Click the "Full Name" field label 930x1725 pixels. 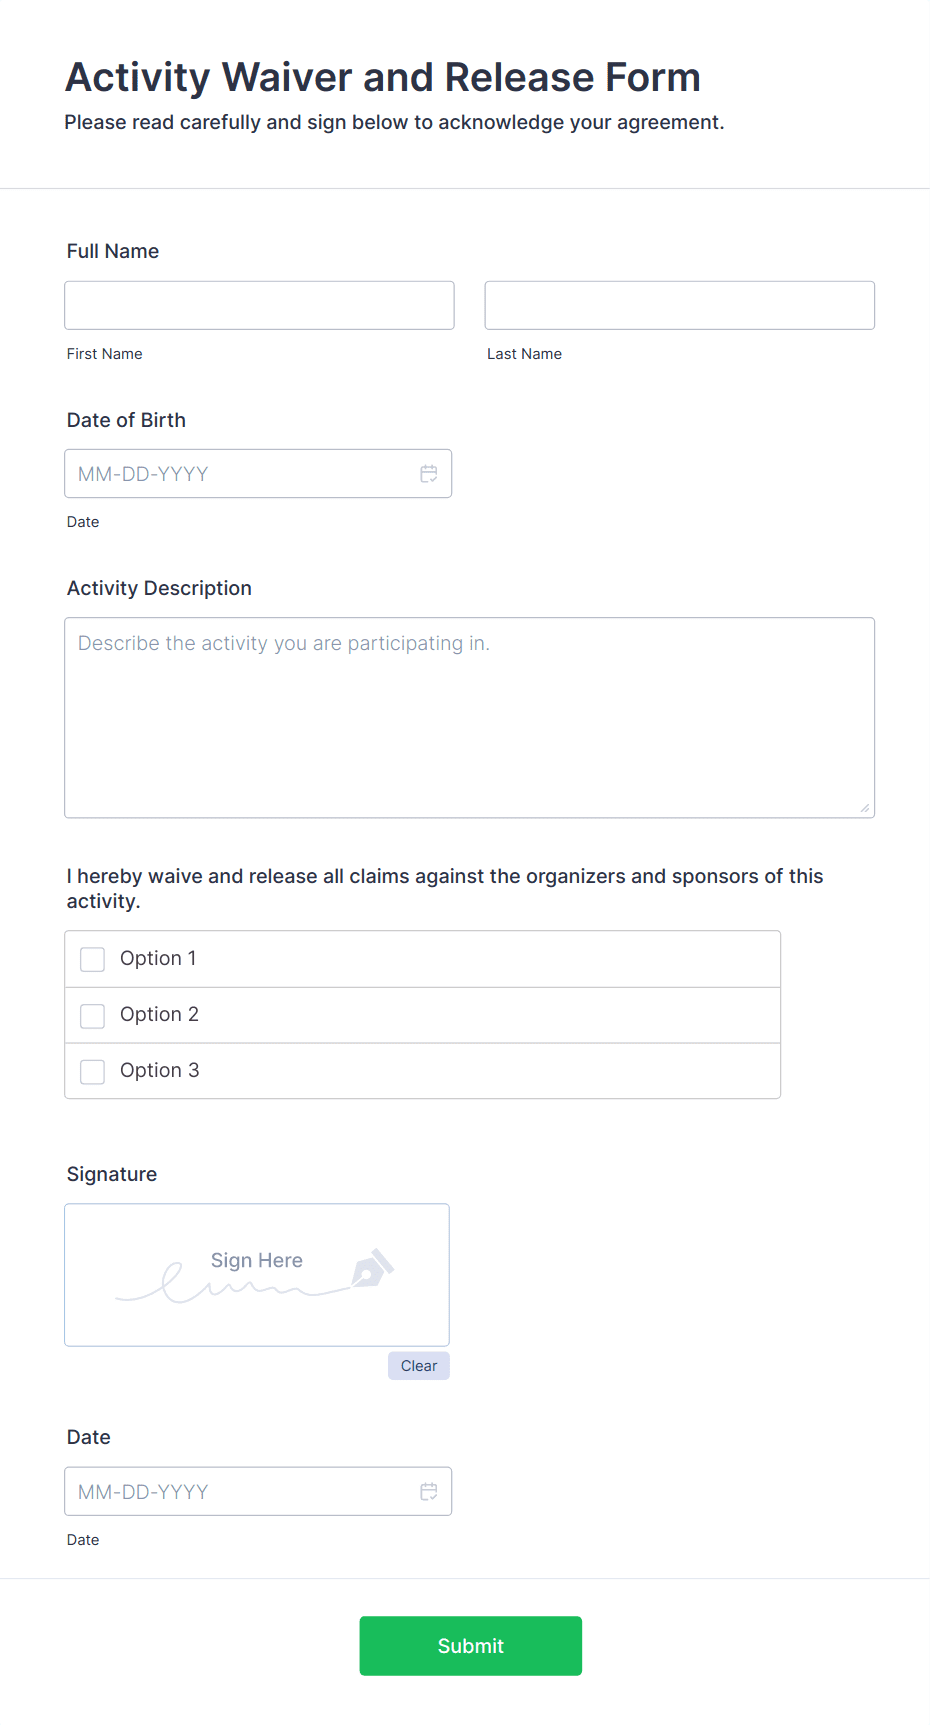pos(113,251)
